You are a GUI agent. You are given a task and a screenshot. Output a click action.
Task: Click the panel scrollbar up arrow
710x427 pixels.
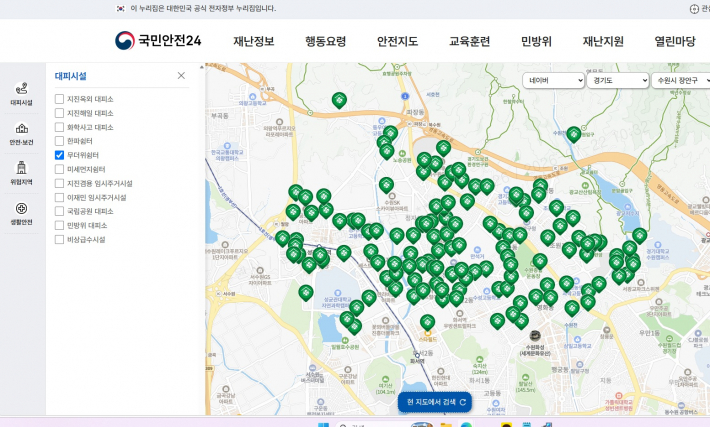[x=201, y=67]
